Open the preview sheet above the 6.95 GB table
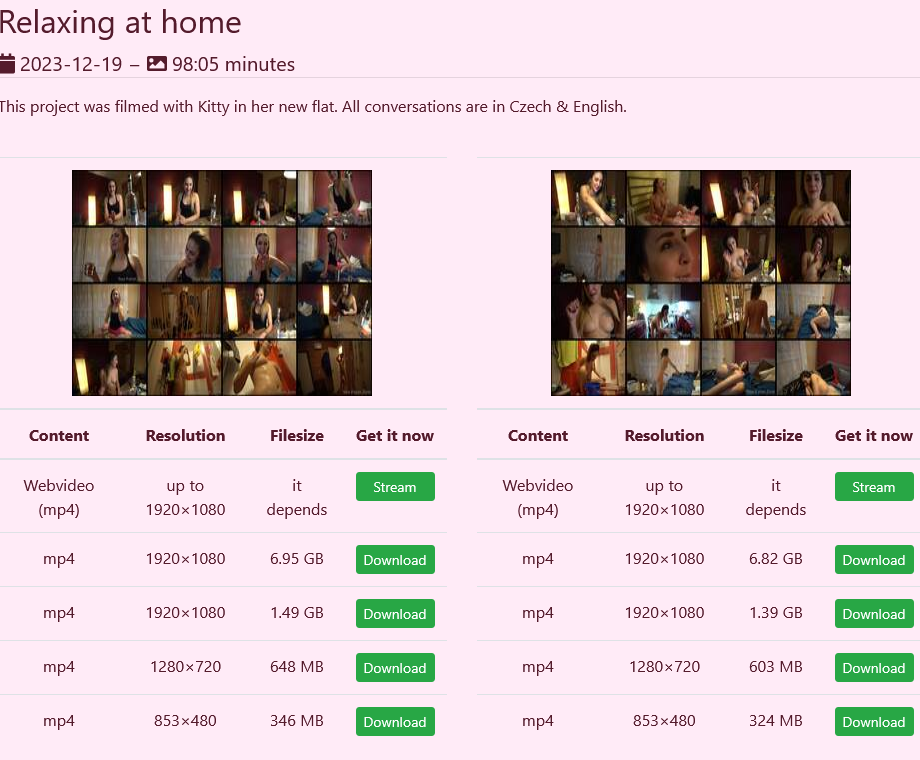The image size is (920, 760). [222, 283]
